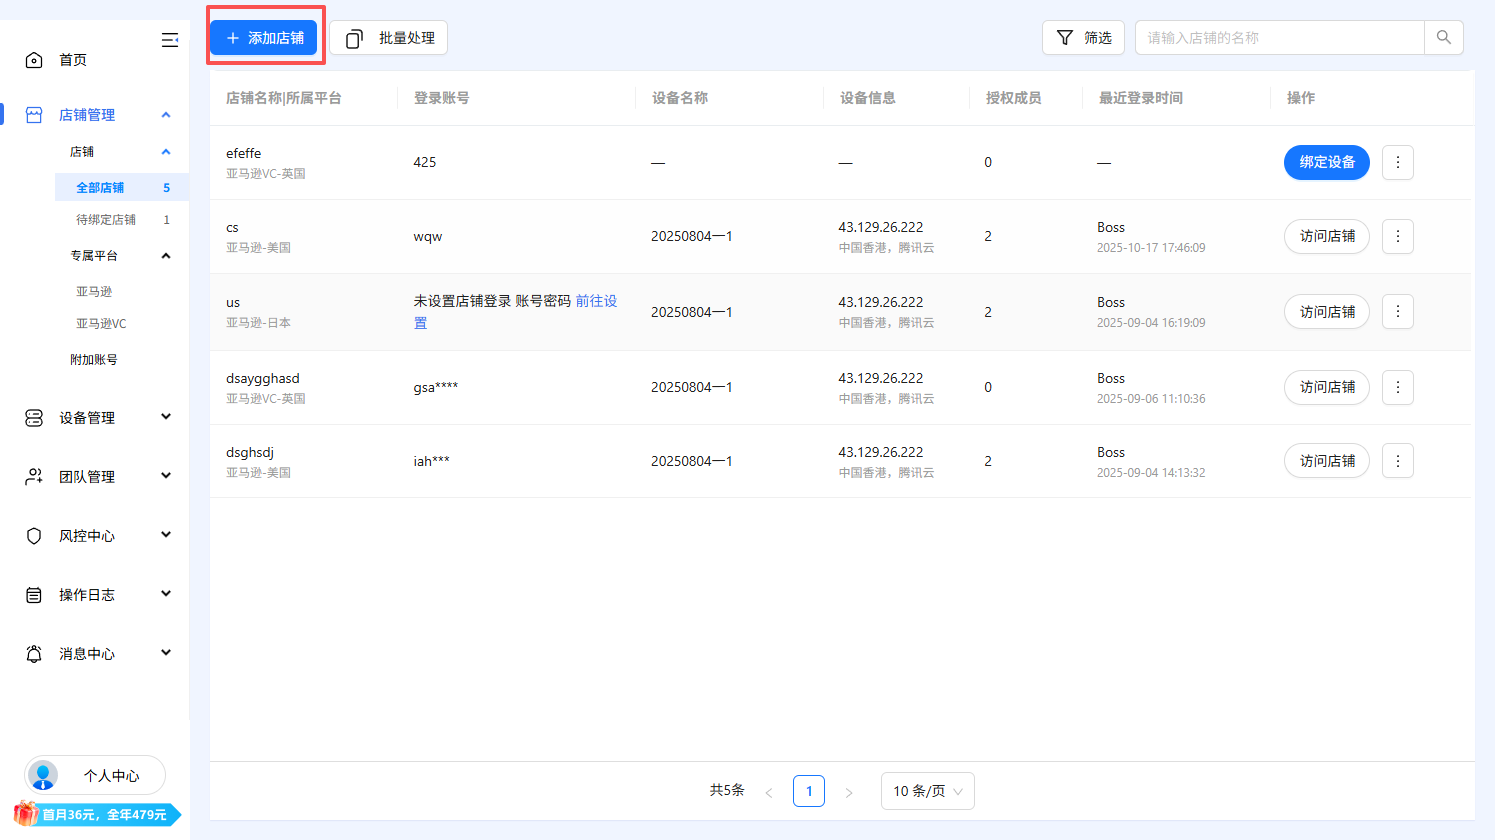Open 团队管理 team management icon
1495x840 pixels.
(x=33, y=476)
